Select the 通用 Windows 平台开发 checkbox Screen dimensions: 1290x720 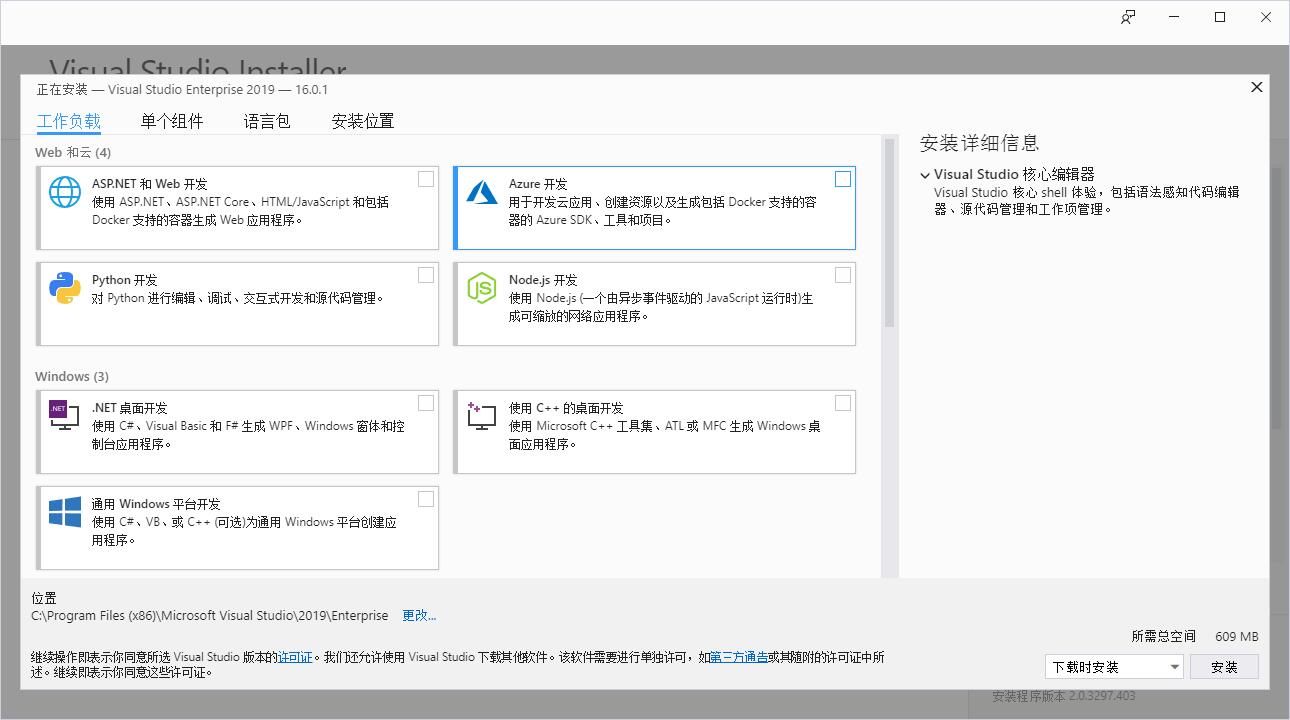[x=426, y=499]
